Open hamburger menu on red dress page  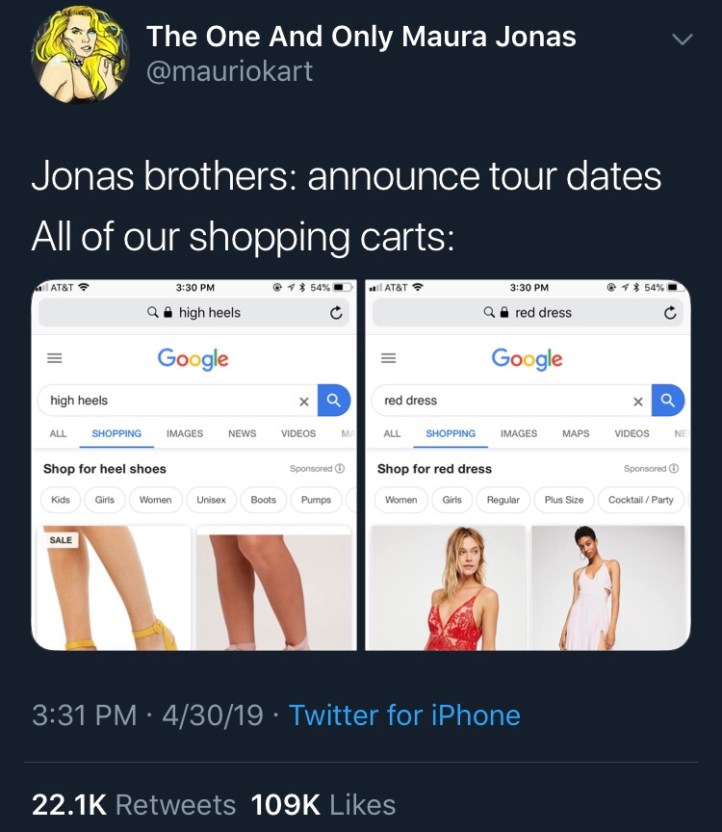tap(392, 359)
